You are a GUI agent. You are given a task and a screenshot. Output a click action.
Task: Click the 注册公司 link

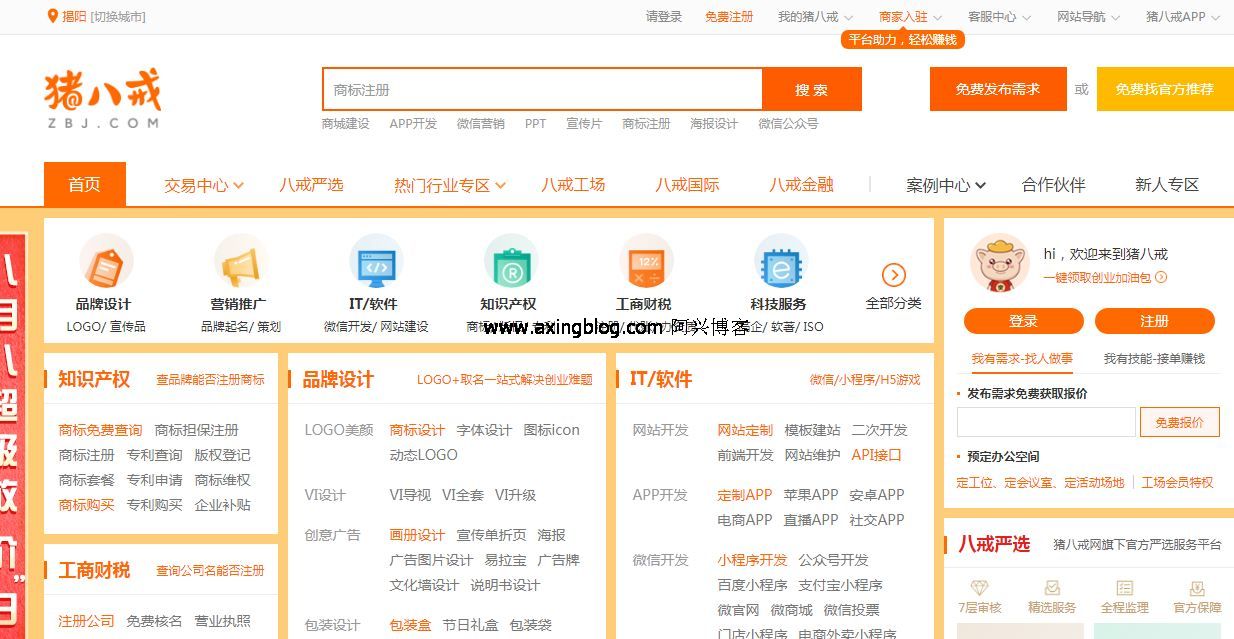[86, 621]
